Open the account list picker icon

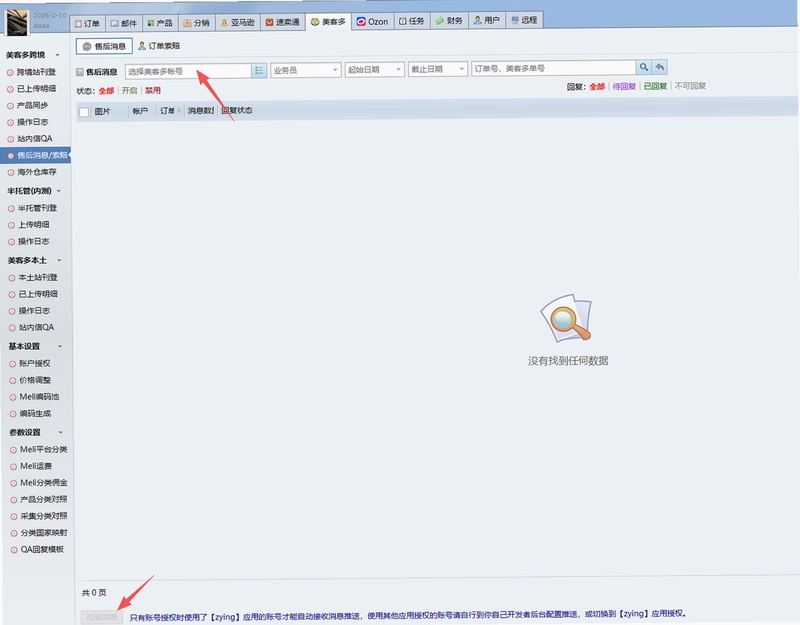pyautogui.click(x=259, y=70)
